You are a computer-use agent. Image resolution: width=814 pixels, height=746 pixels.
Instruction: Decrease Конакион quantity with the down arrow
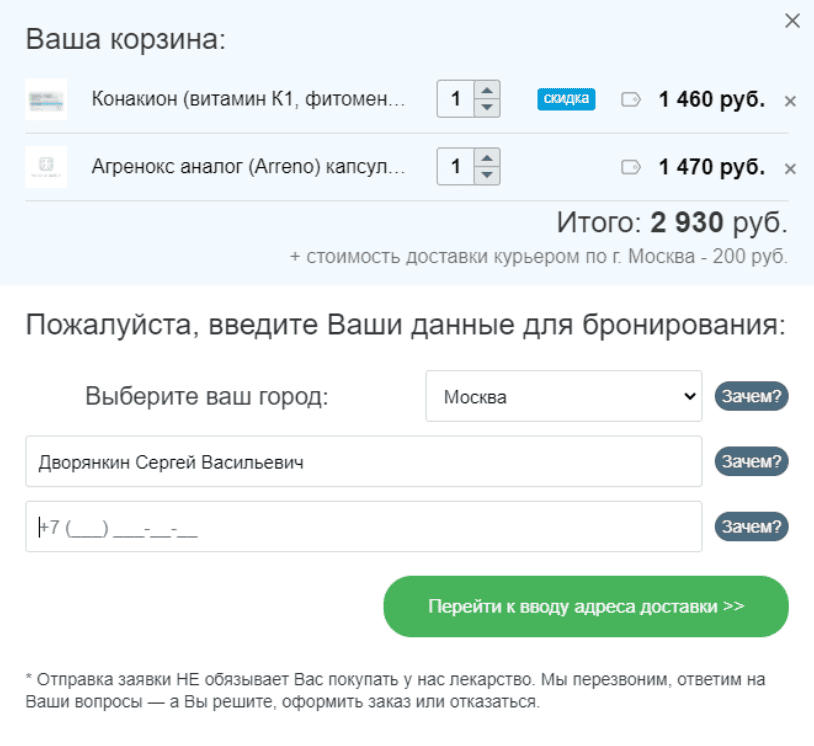(x=489, y=106)
